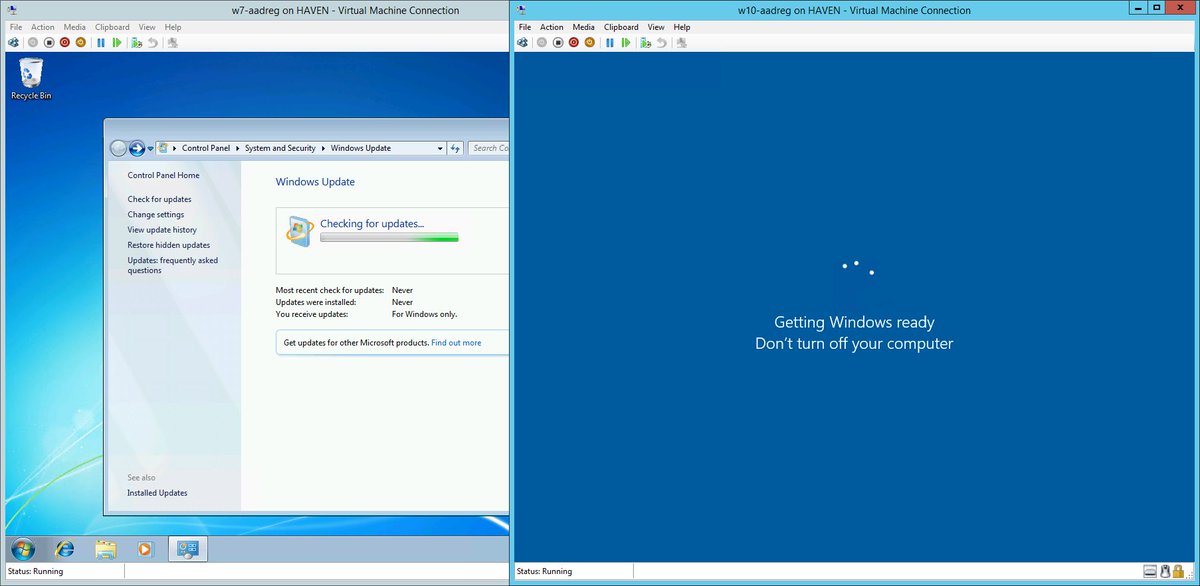This screenshot has width=1200, height=586.
Task: Click Revert icon in w7-aadreg toolbar
Action: coord(152,42)
